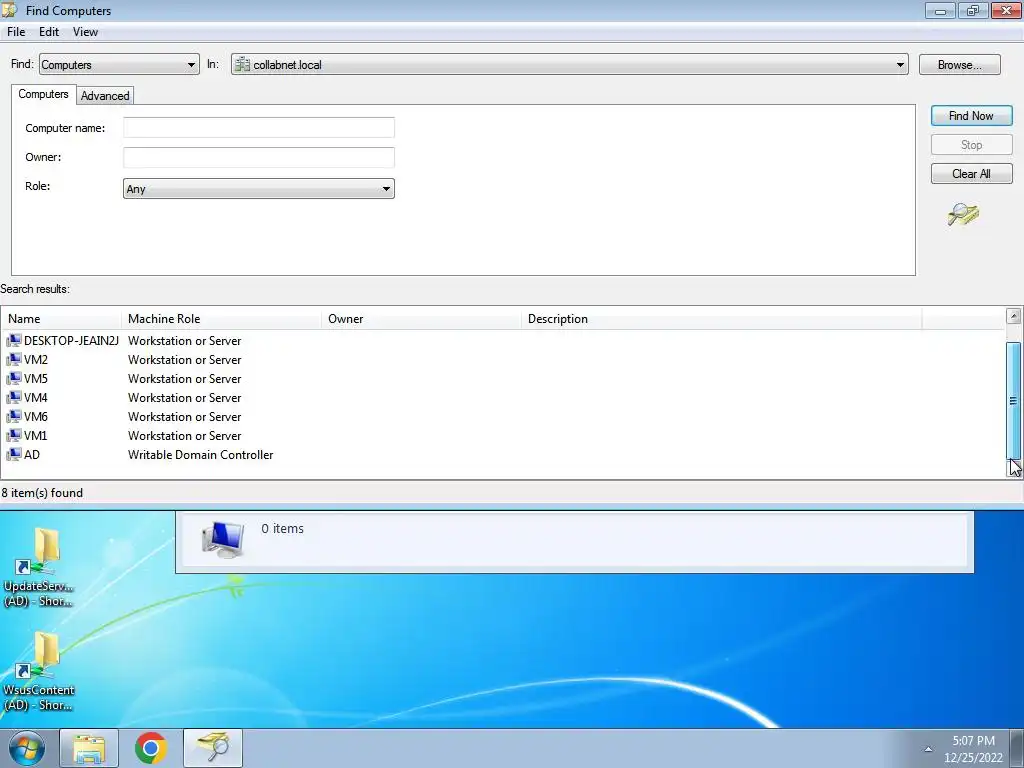
Task: Click the VM5 row computer icon
Action: coord(14,378)
